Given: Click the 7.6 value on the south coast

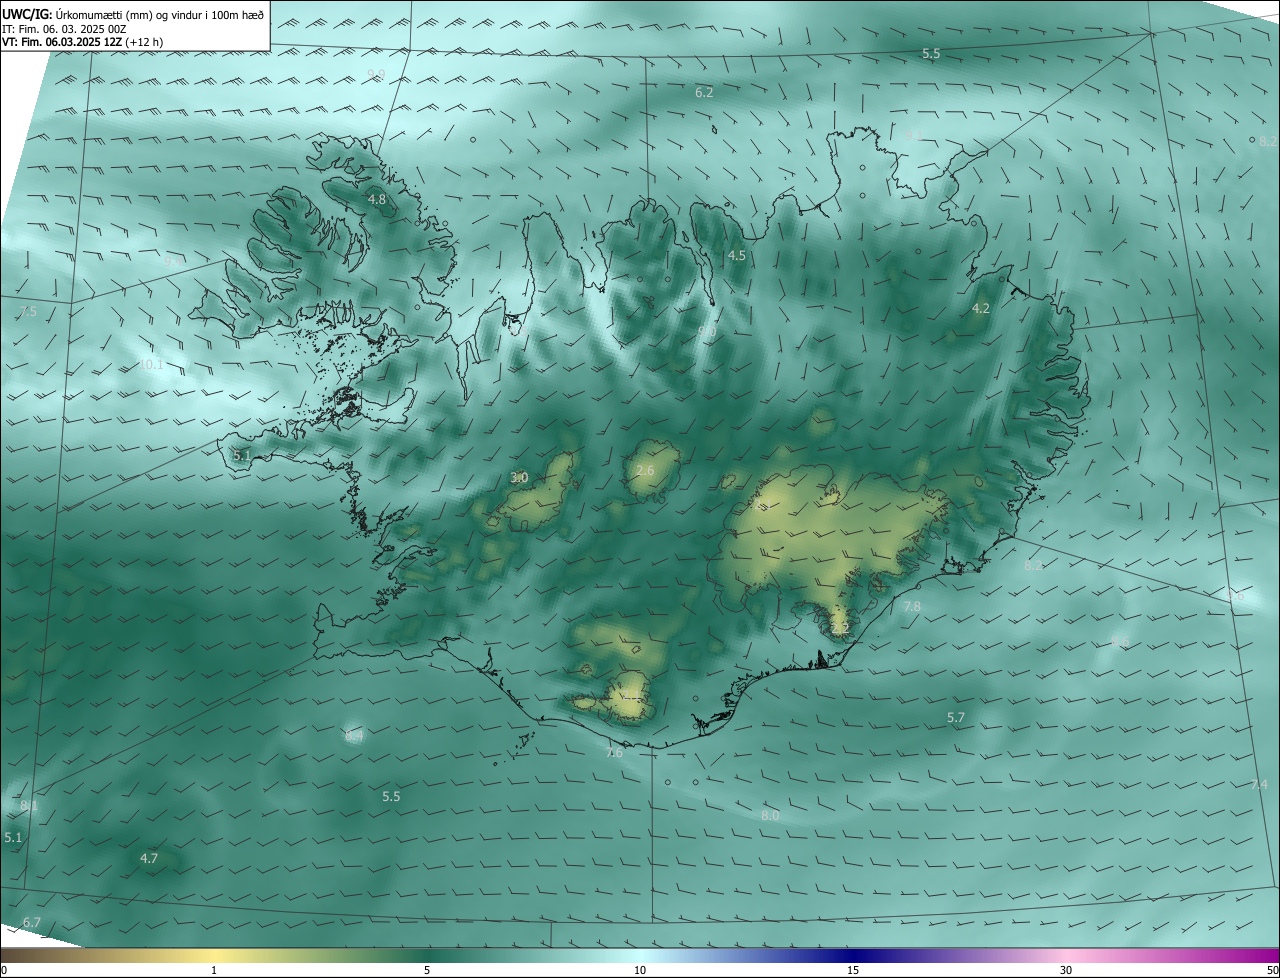Looking at the screenshot, I should pyautogui.click(x=614, y=753).
